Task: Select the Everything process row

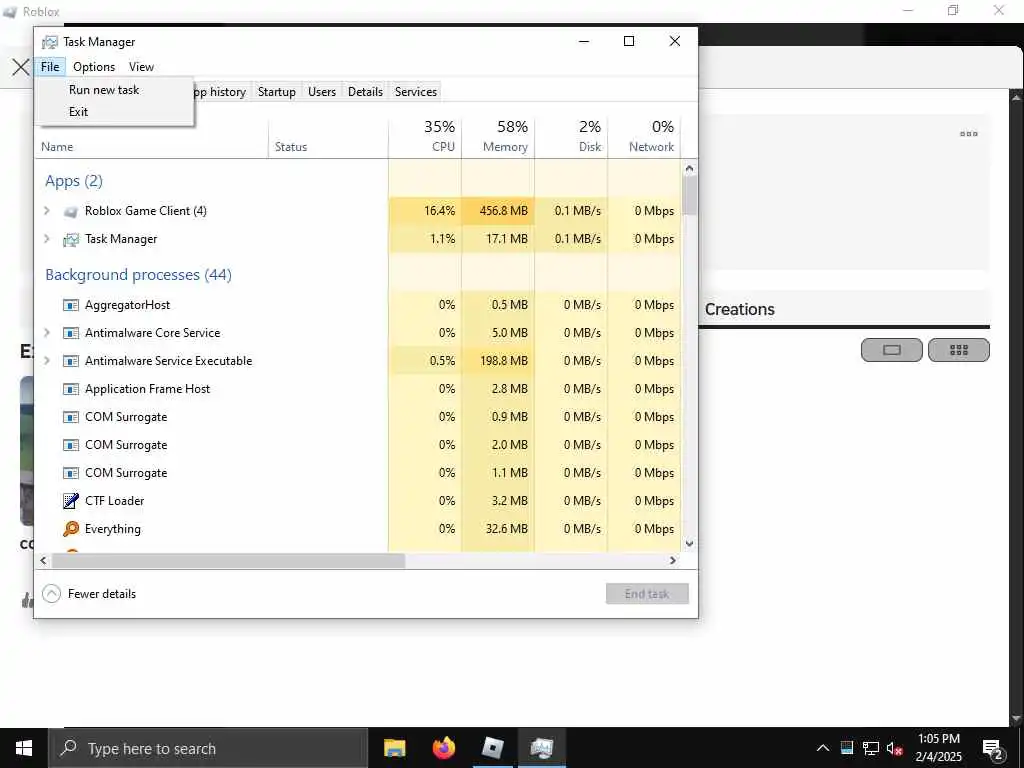Action: pos(358,529)
